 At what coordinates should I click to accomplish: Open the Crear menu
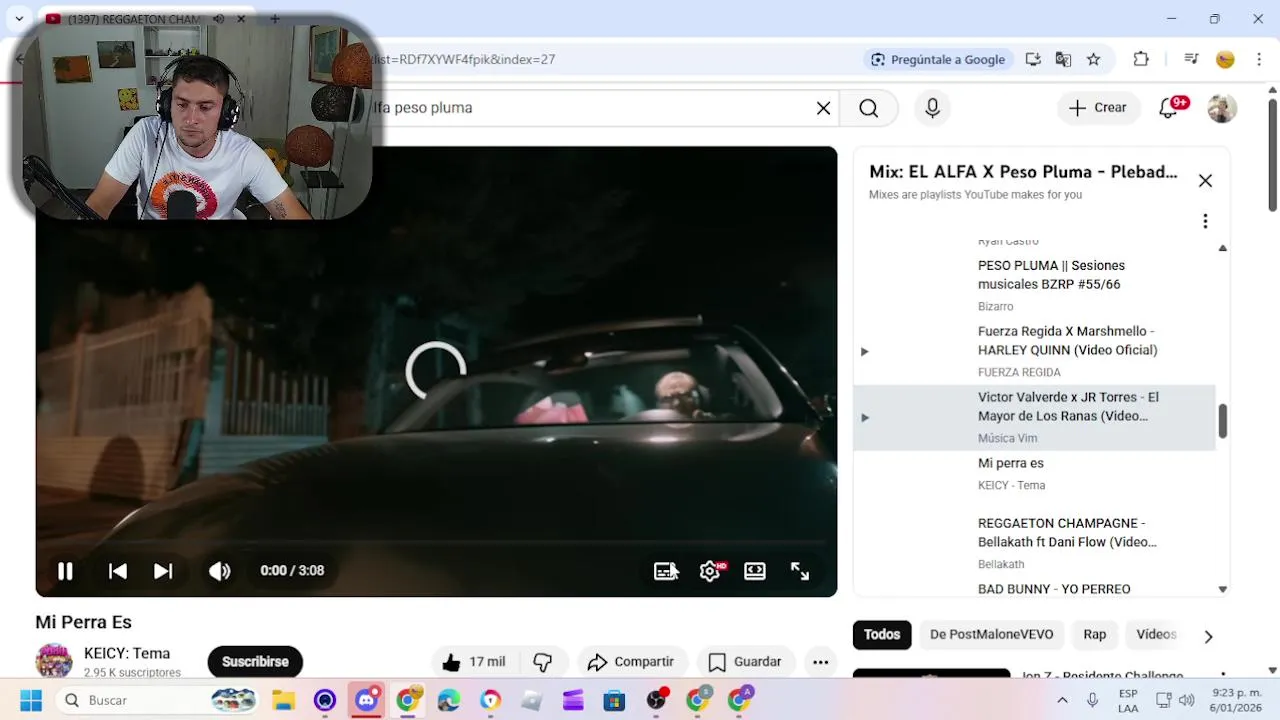(x=1098, y=108)
